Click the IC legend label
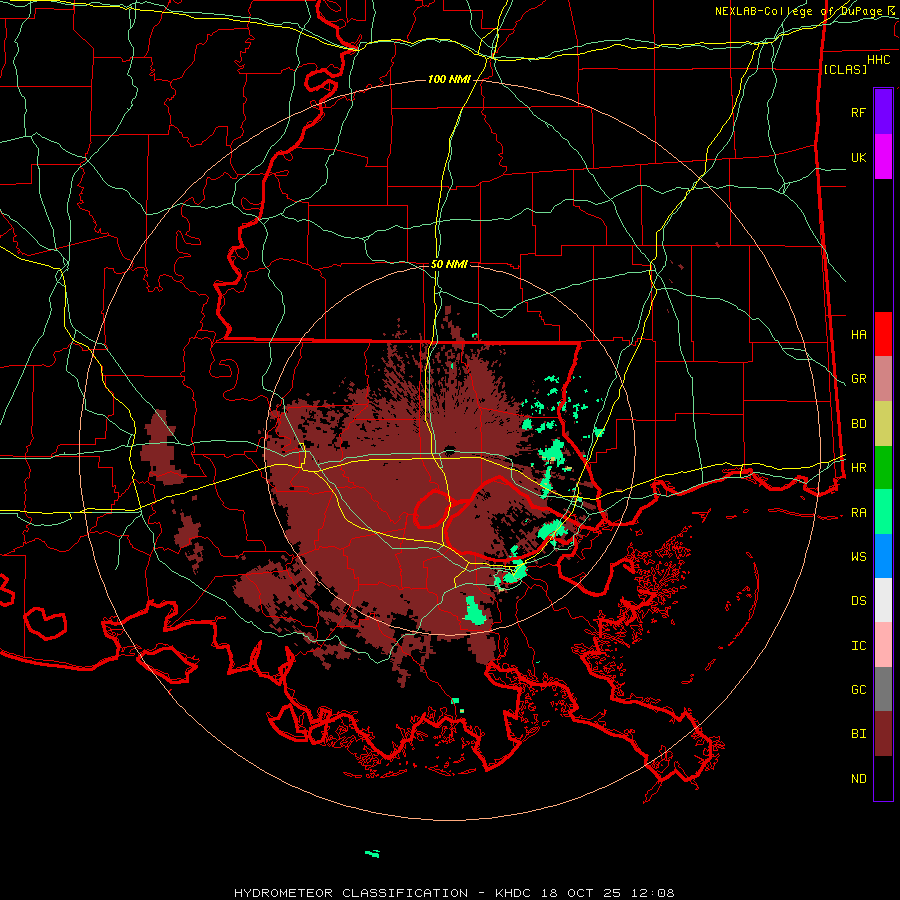 (x=858, y=646)
